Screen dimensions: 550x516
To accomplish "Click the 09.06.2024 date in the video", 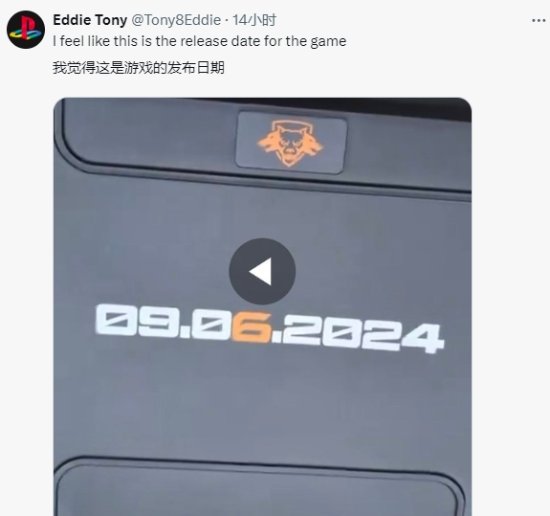I will (x=269, y=328).
